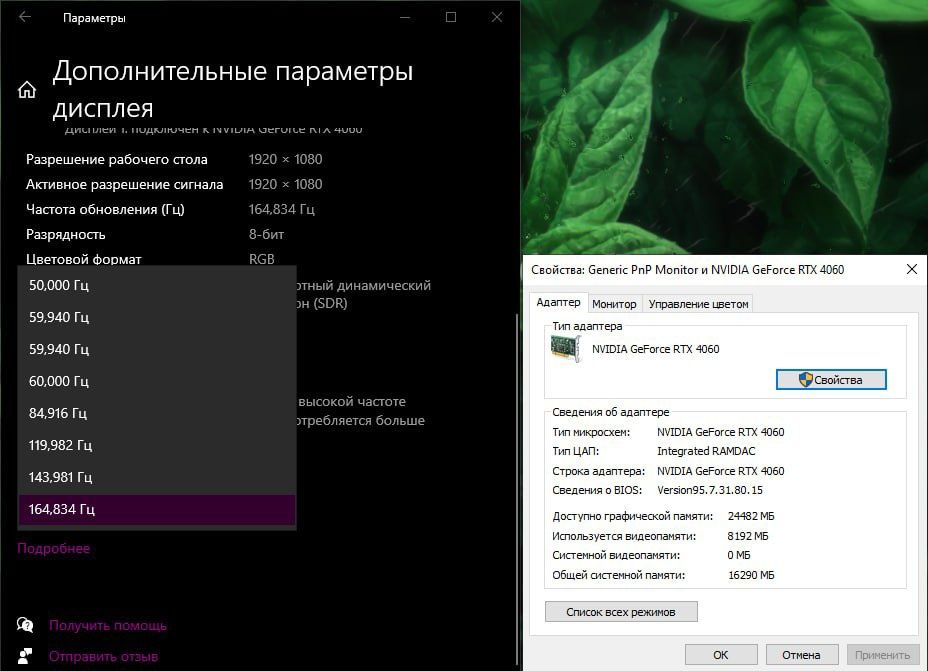Open the Отправить отзыв link

tap(104, 656)
